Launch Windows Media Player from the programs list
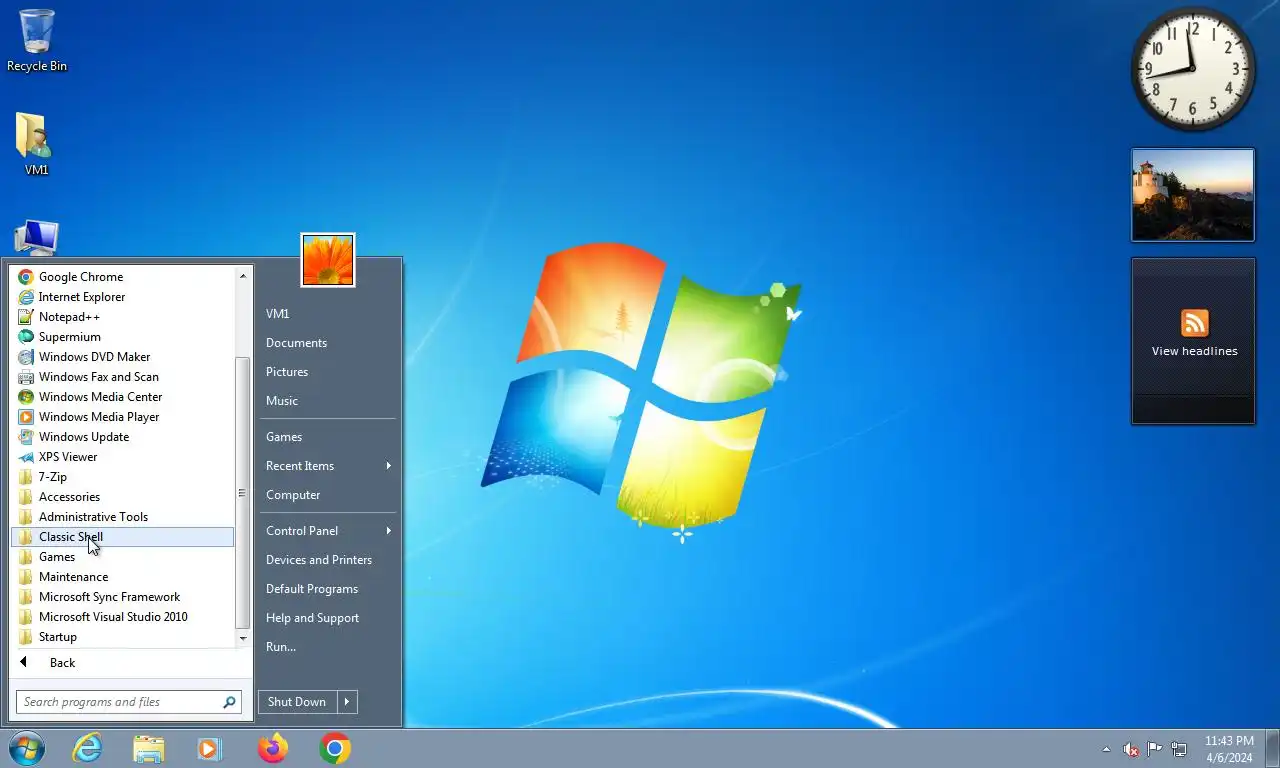The image size is (1280, 768). pyautogui.click(x=122, y=417)
